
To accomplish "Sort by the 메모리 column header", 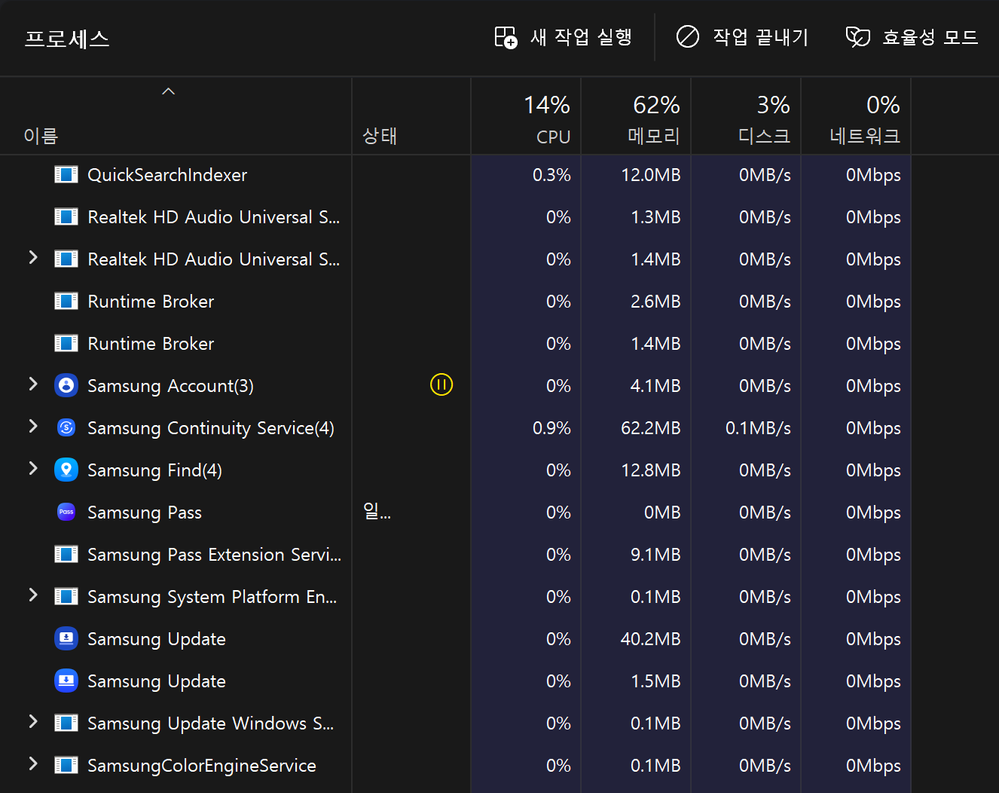I will [636, 117].
